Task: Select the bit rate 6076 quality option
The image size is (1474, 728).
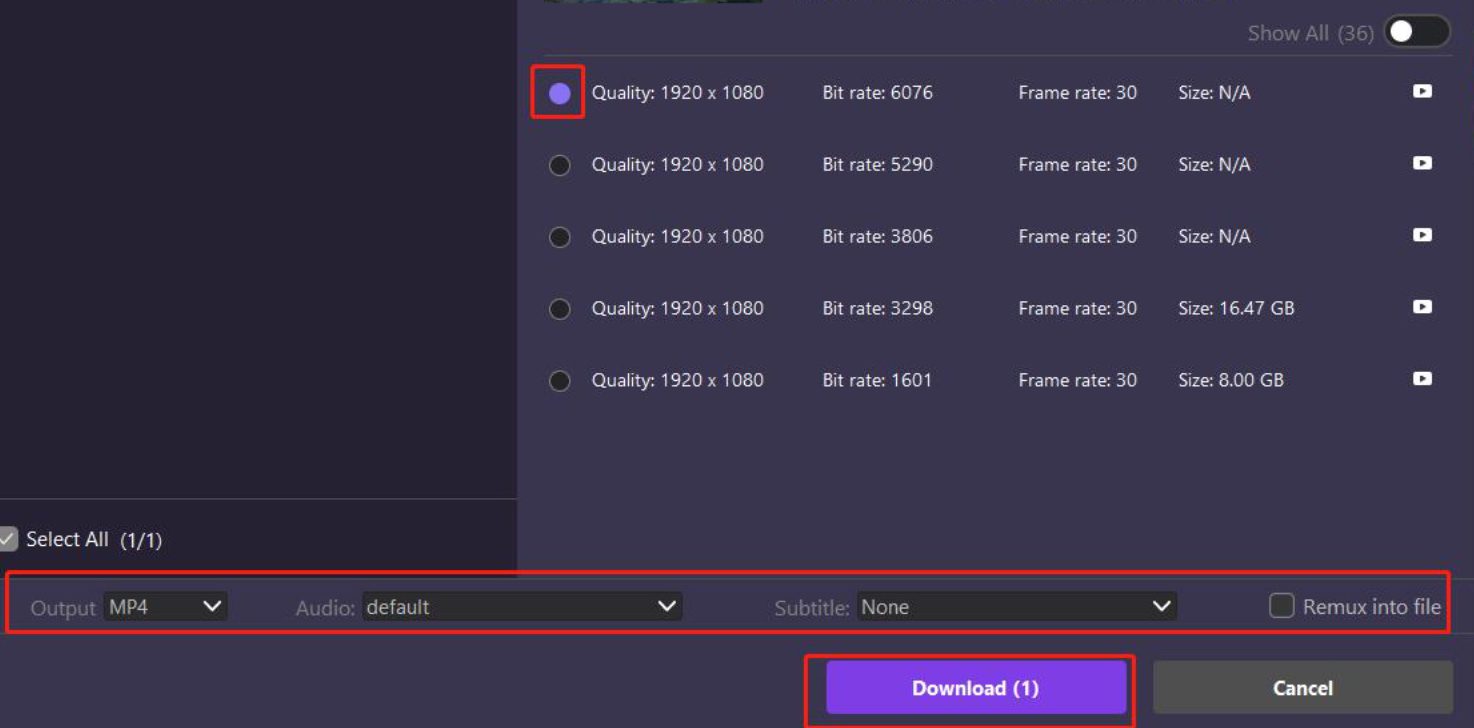Action: pos(560,93)
